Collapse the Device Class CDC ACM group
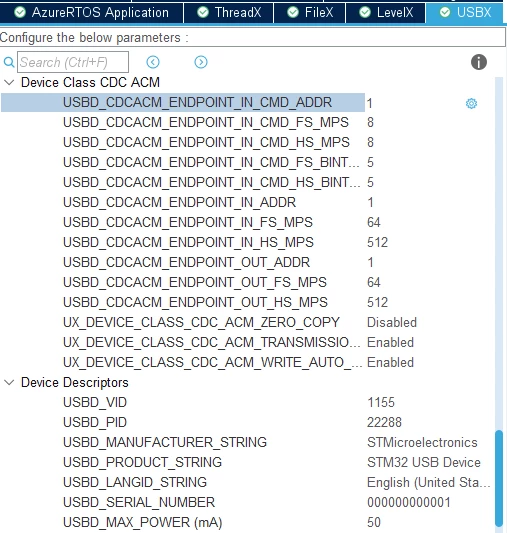 coord(9,82)
